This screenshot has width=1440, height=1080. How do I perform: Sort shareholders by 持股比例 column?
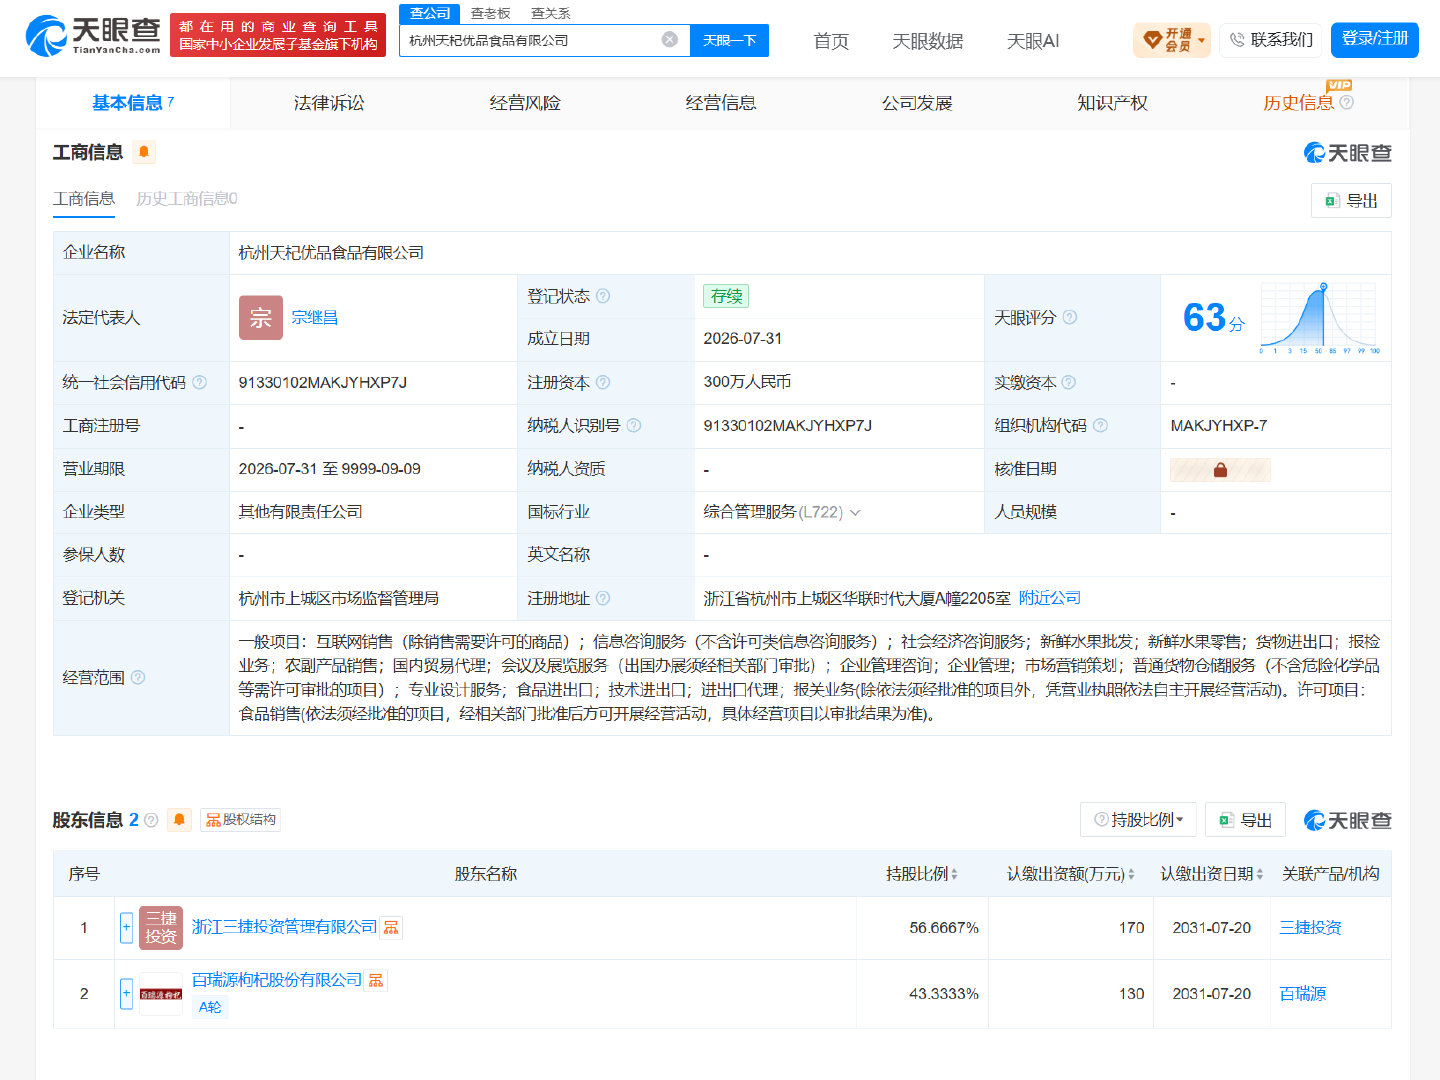pyautogui.click(x=954, y=874)
